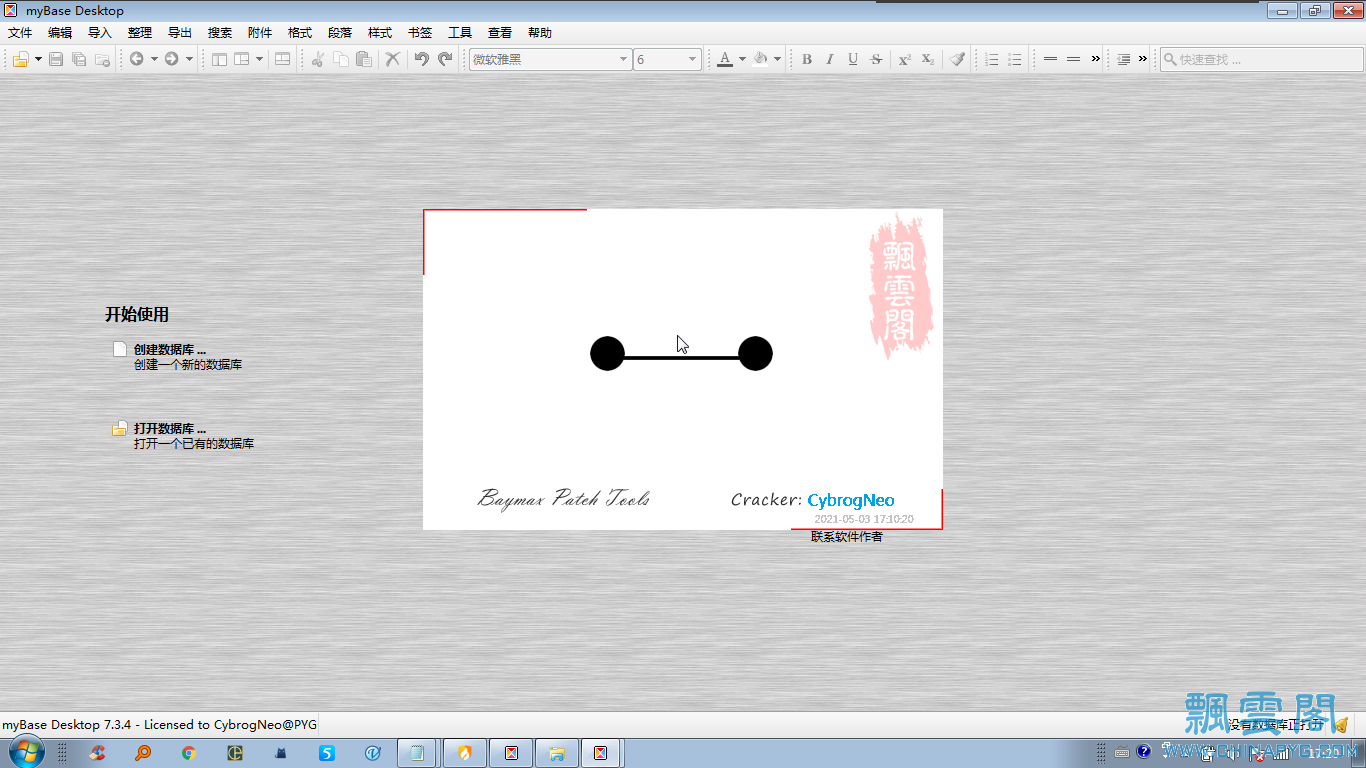Expand the font color dropdown arrow
Image resolution: width=1366 pixels, height=768 pixels.
coord(742,59)
